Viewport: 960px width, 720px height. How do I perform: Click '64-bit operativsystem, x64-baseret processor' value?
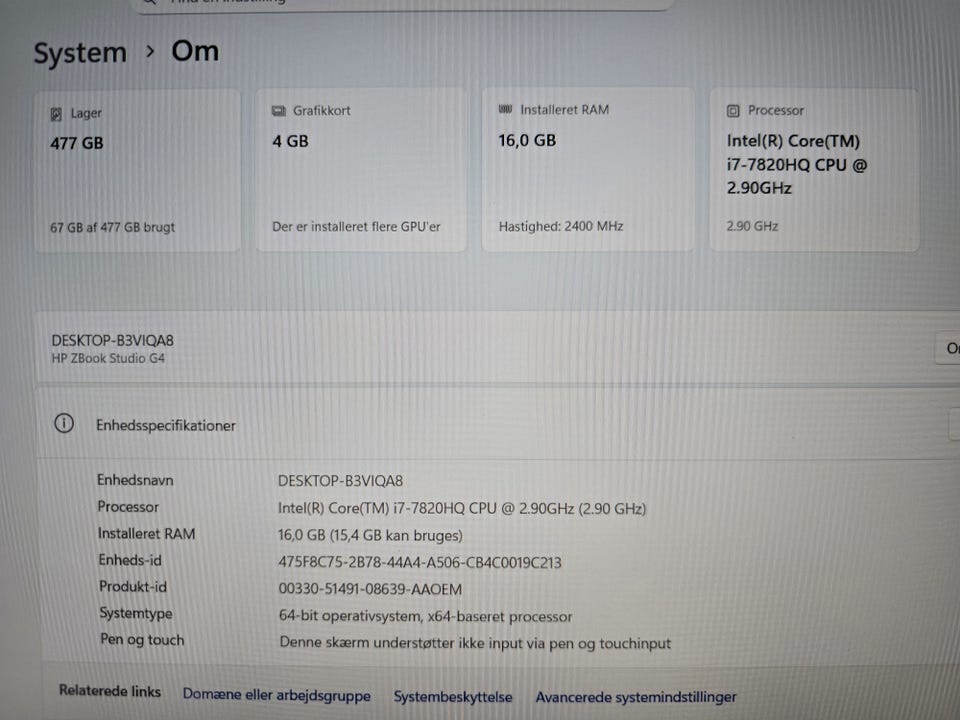pyautogui.click(x=426, y=616)
